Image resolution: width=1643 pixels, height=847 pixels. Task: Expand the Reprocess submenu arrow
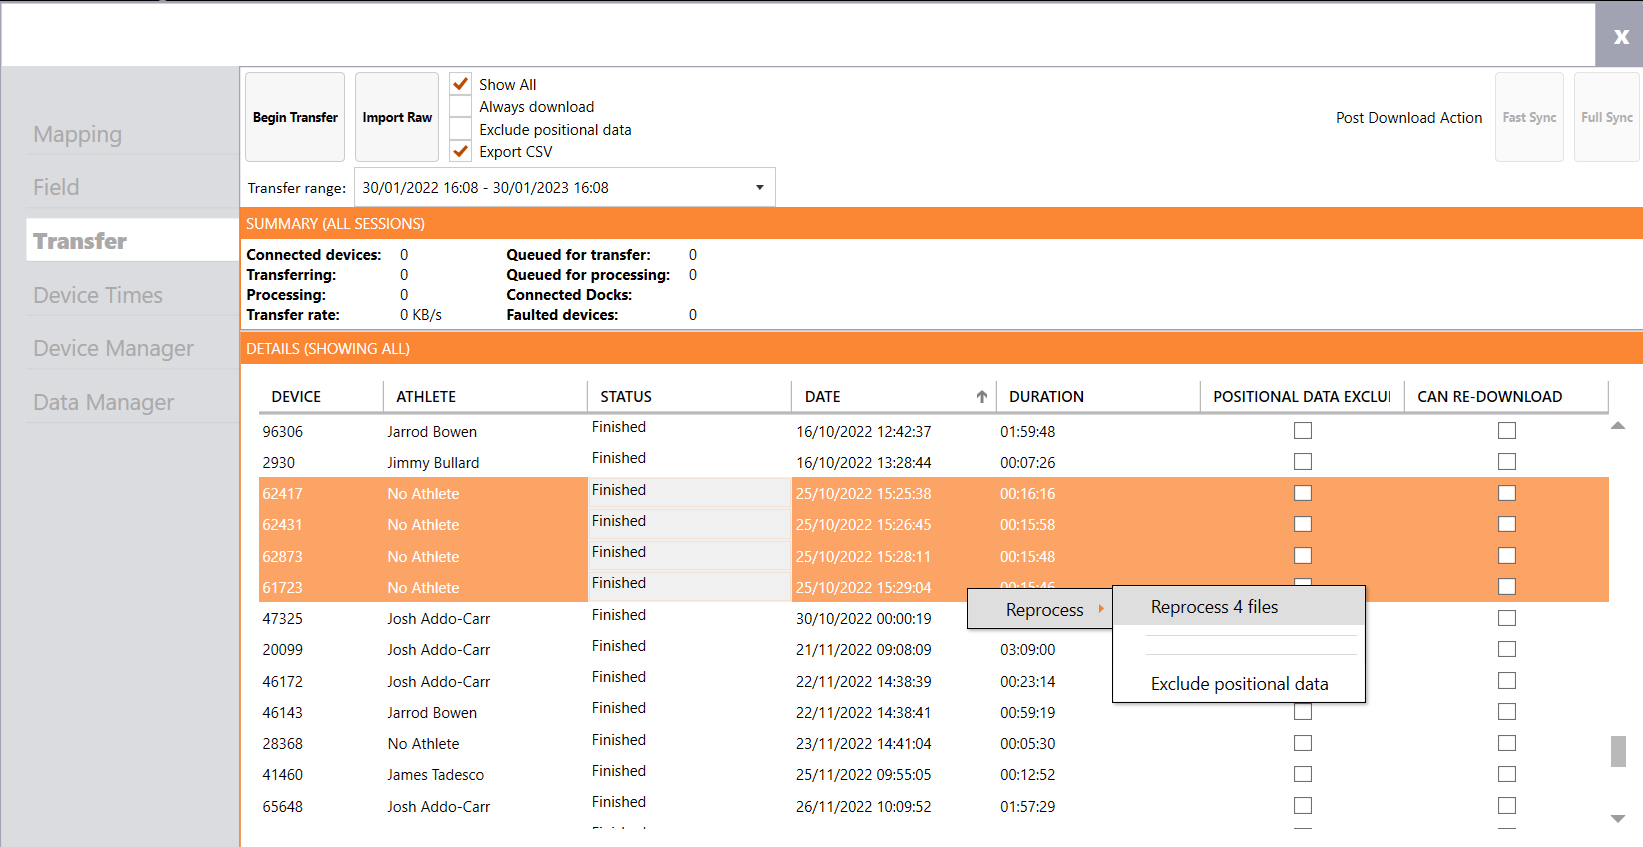1100,609
